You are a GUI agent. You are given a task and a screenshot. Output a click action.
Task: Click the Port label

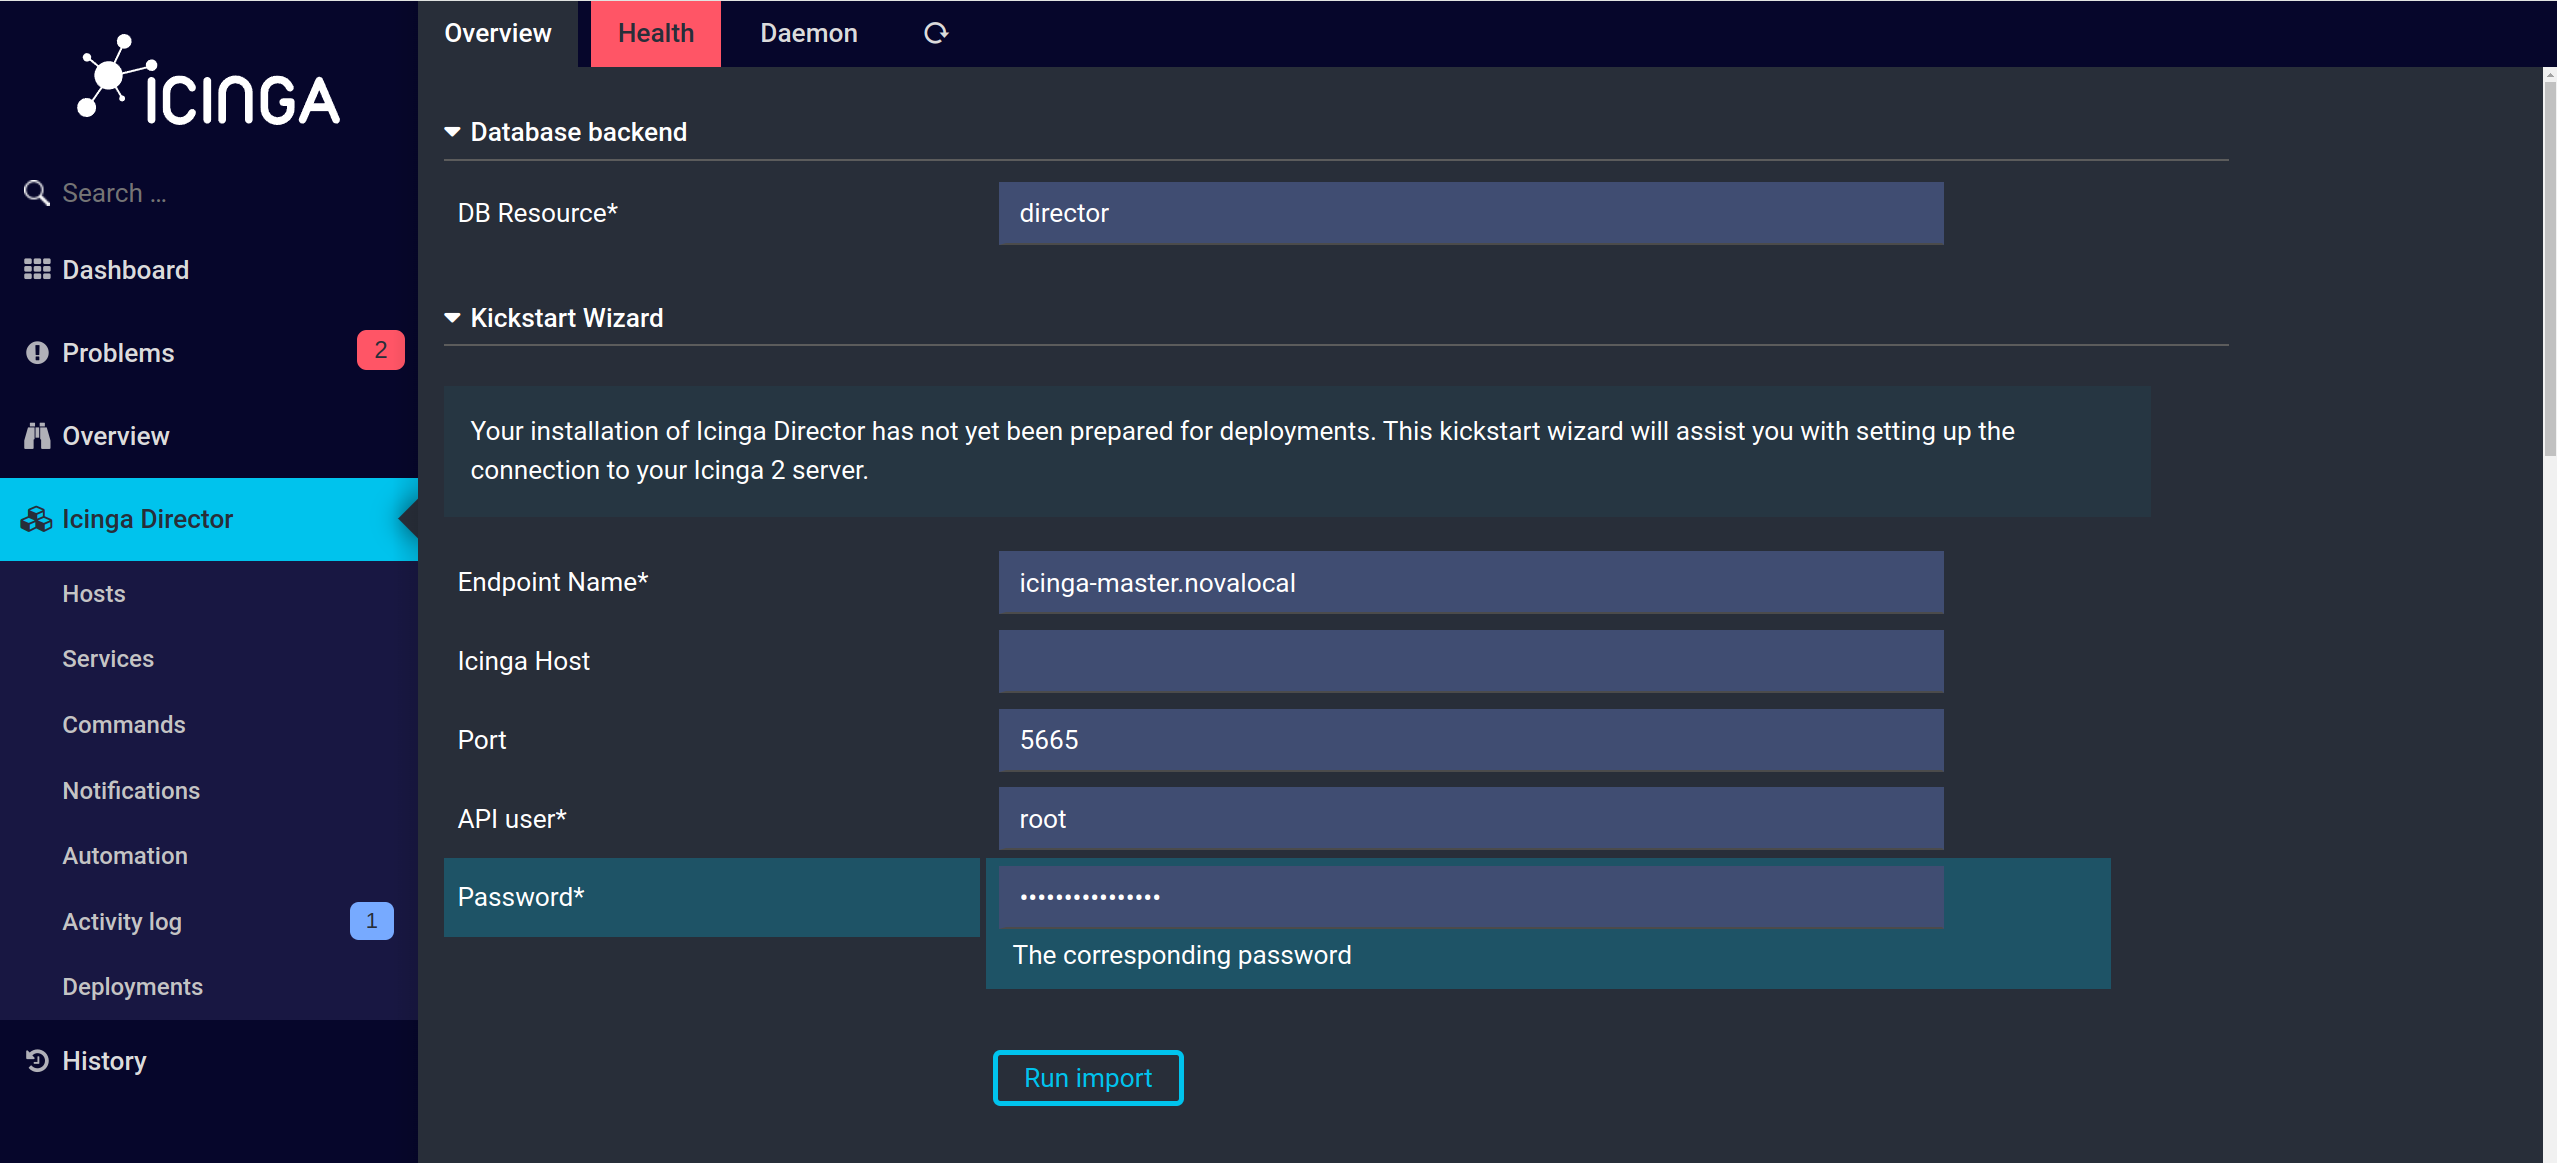pyautogui.click(x=482, y=740)
